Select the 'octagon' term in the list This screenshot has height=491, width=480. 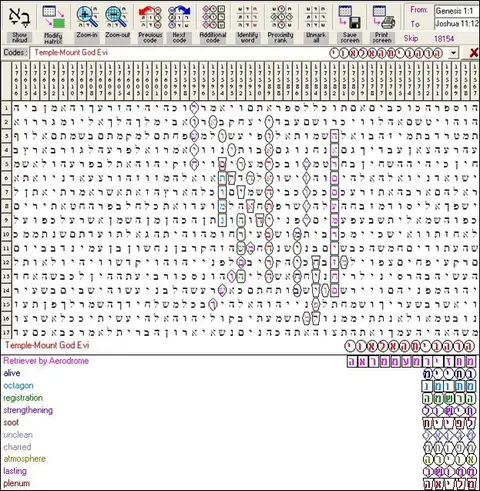[x=18, y=386]
